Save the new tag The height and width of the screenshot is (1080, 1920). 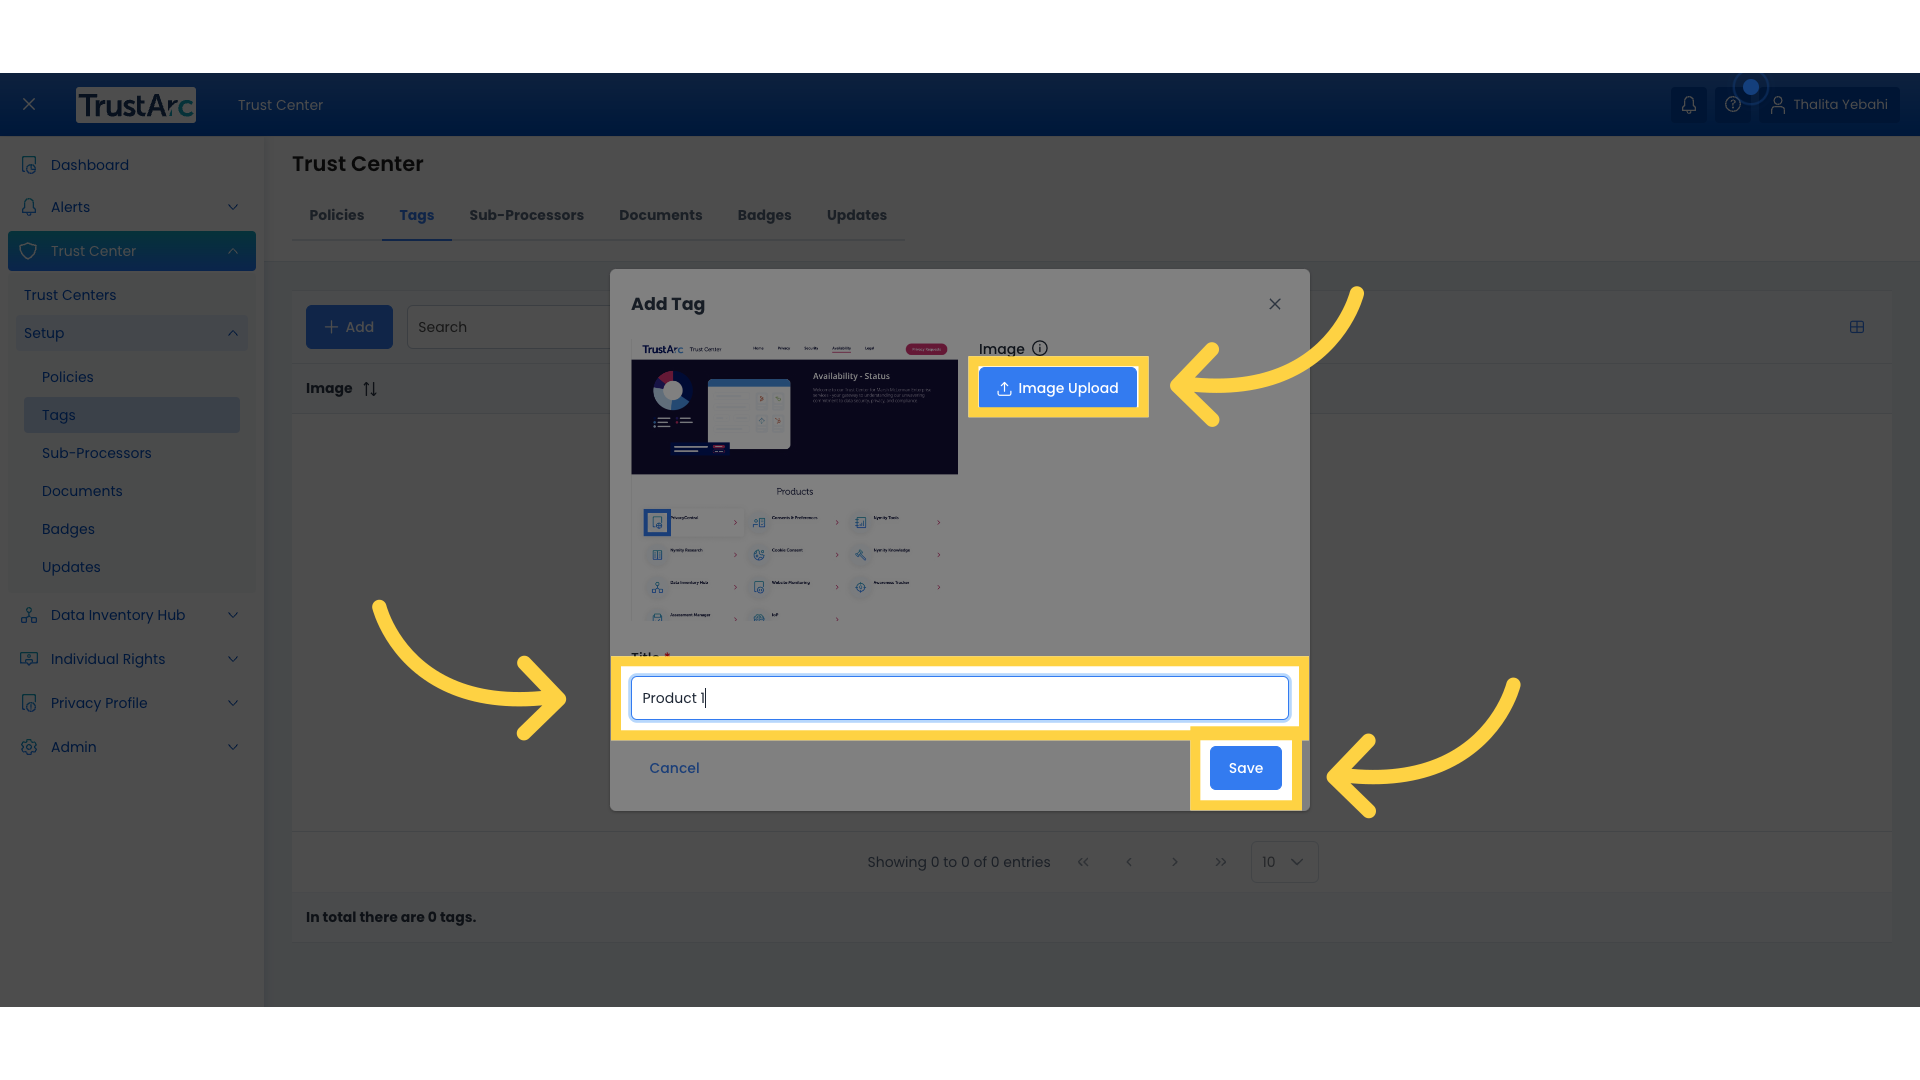pos(1245,768)
